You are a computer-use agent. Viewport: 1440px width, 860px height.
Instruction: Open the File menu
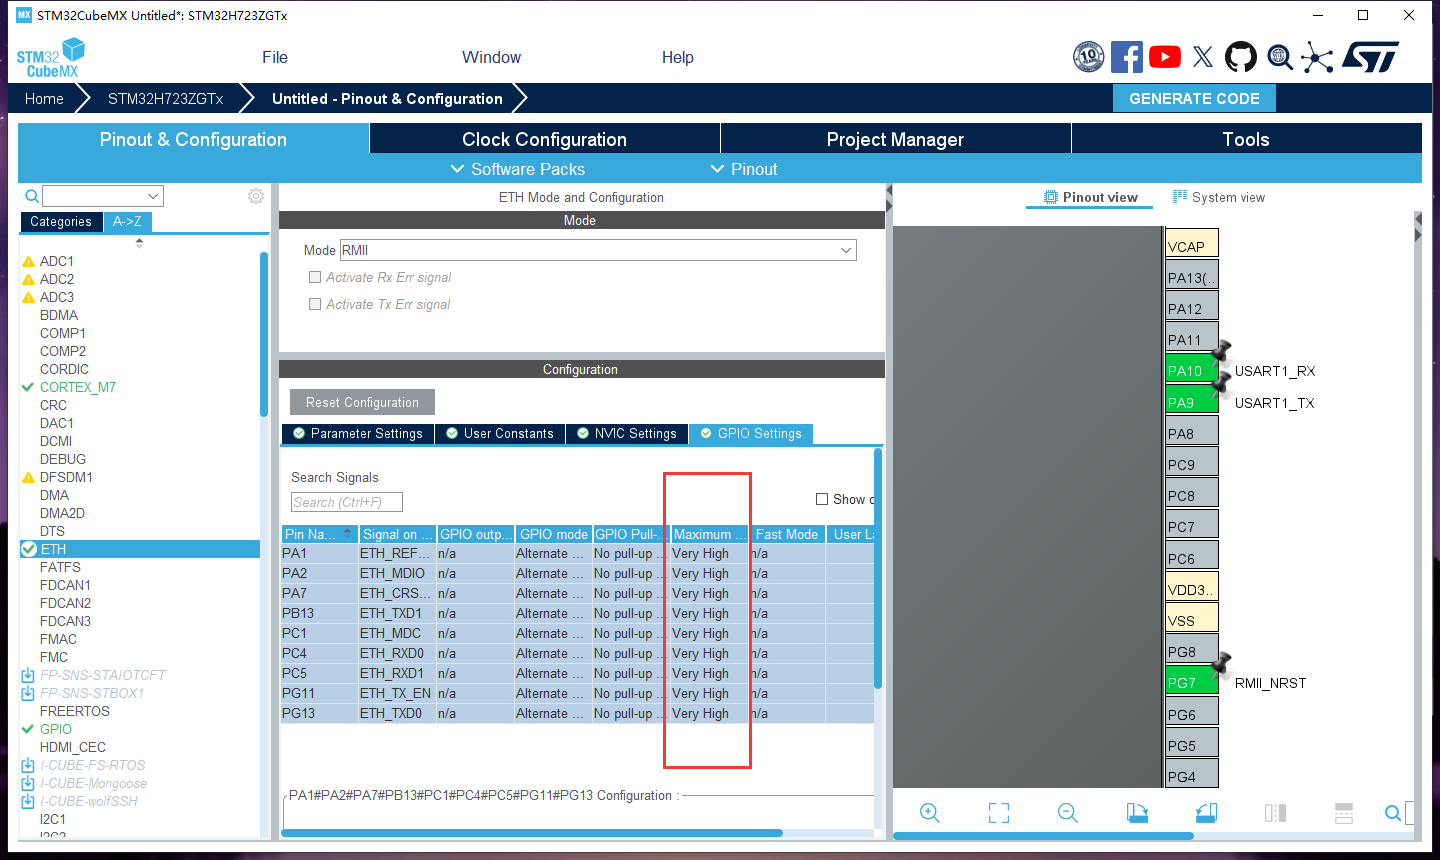coord(275,57)
